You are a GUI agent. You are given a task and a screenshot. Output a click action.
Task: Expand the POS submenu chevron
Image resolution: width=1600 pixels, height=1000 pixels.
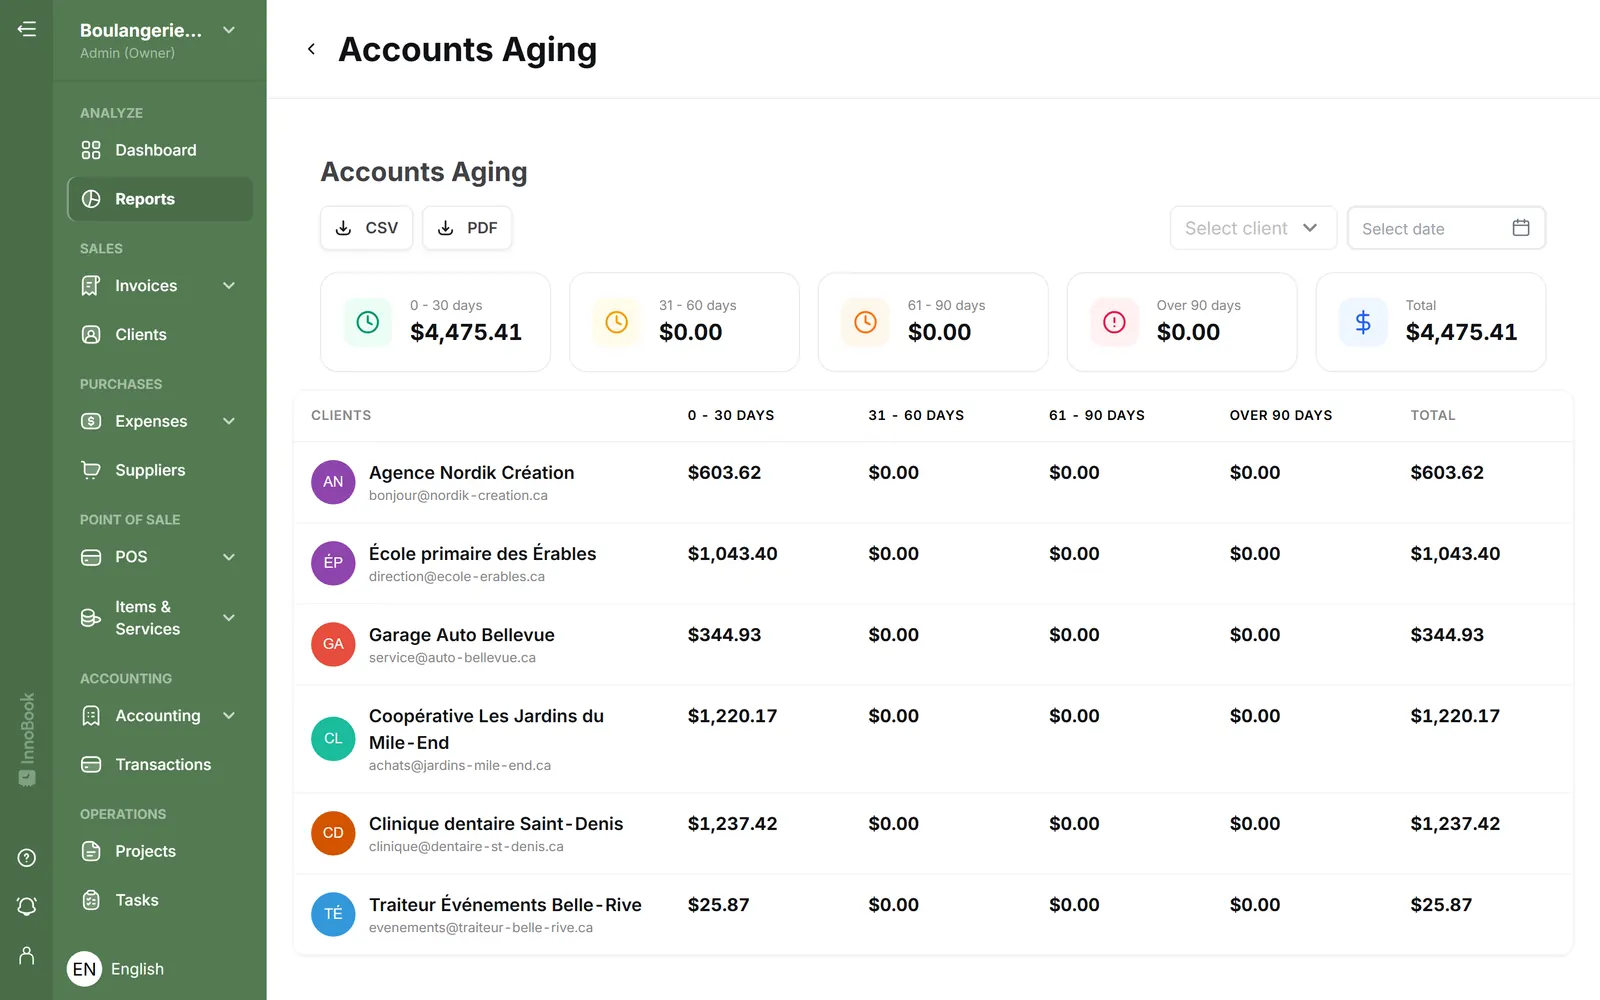coord(229,557)
